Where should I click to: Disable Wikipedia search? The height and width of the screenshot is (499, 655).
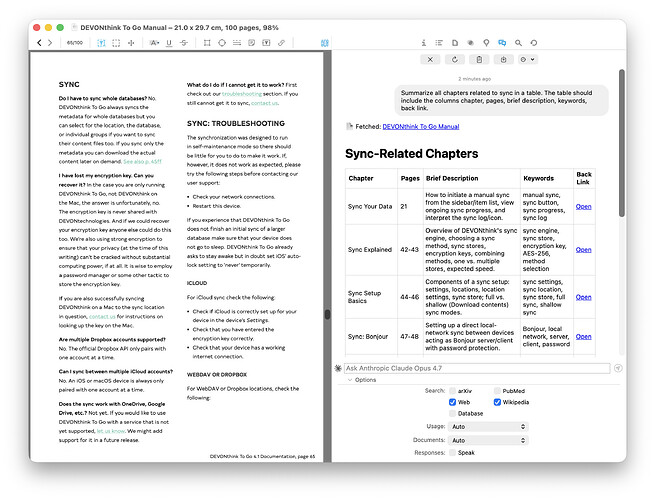497,403
